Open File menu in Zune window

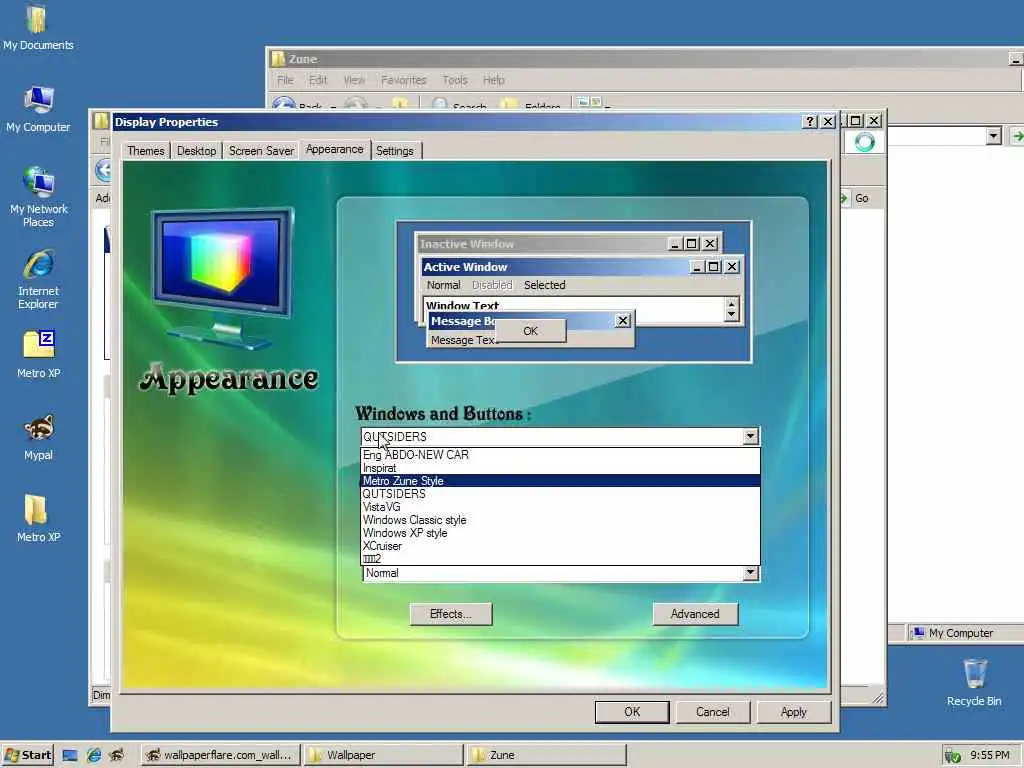point(285,80)
